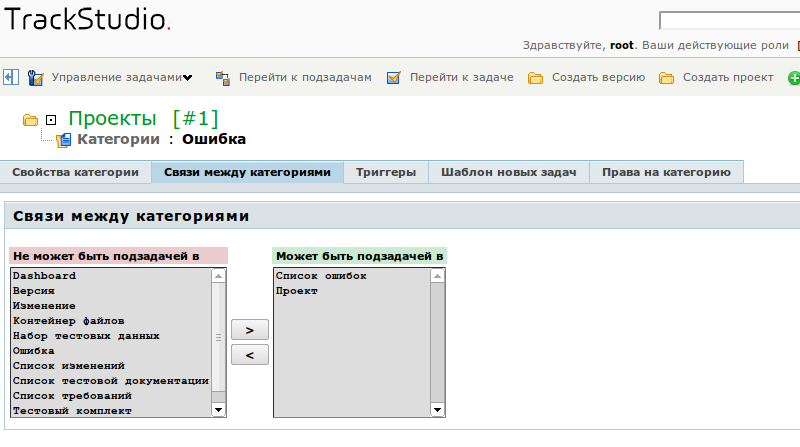Image resolution: width=800 pixels, height=447 pixels.
Task: Click the folder icon next to Проекты
Action: pos(30,120)
